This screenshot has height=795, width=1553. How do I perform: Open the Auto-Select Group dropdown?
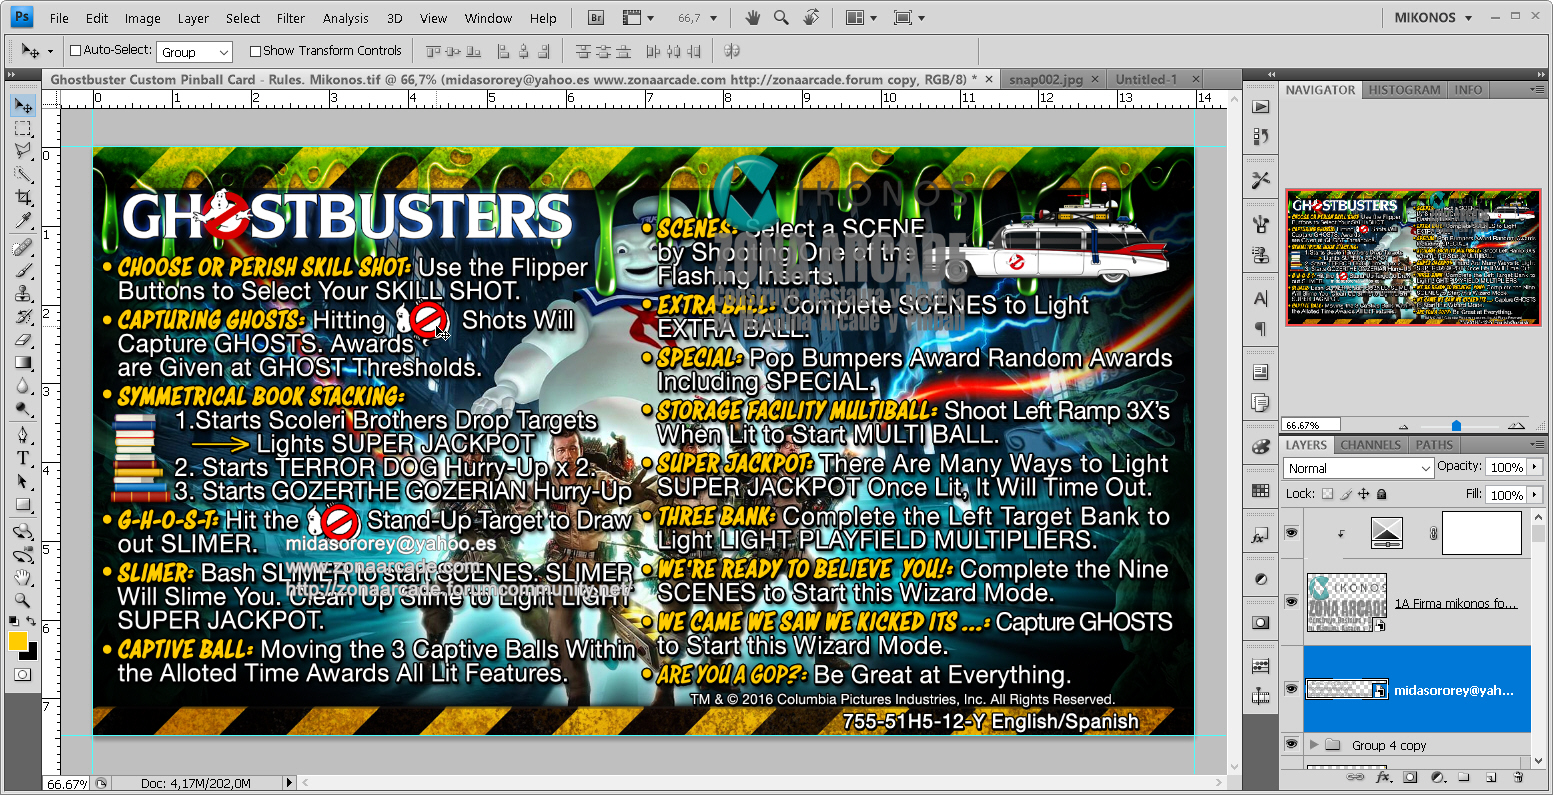194,52
